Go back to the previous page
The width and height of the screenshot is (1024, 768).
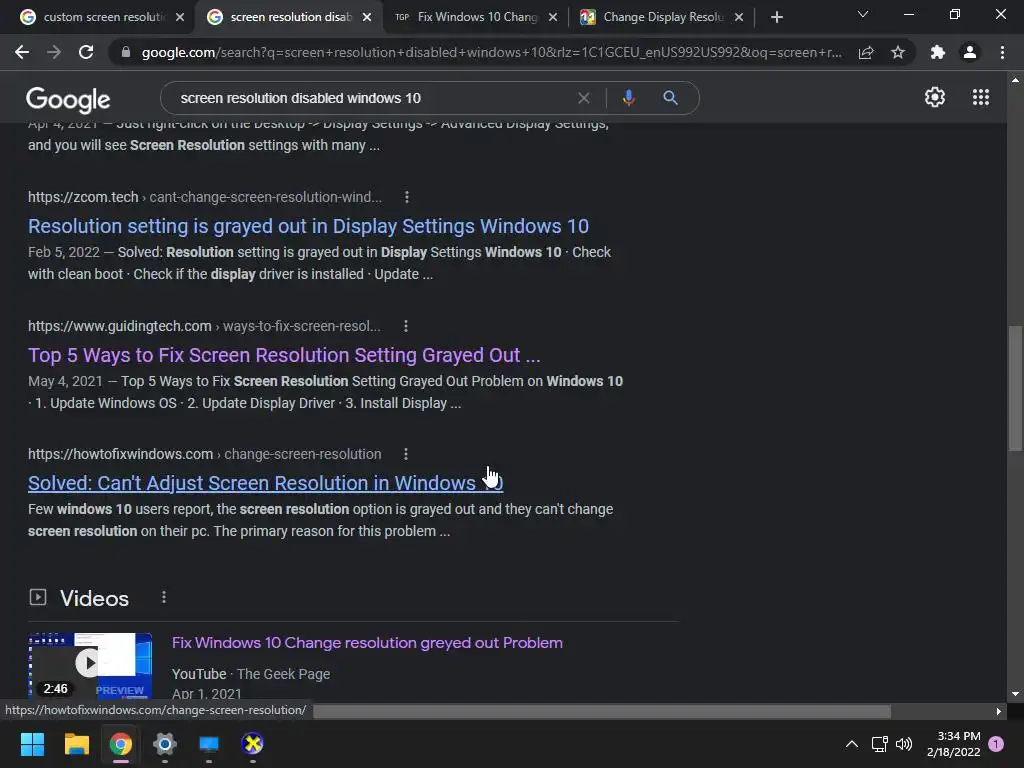22,52
